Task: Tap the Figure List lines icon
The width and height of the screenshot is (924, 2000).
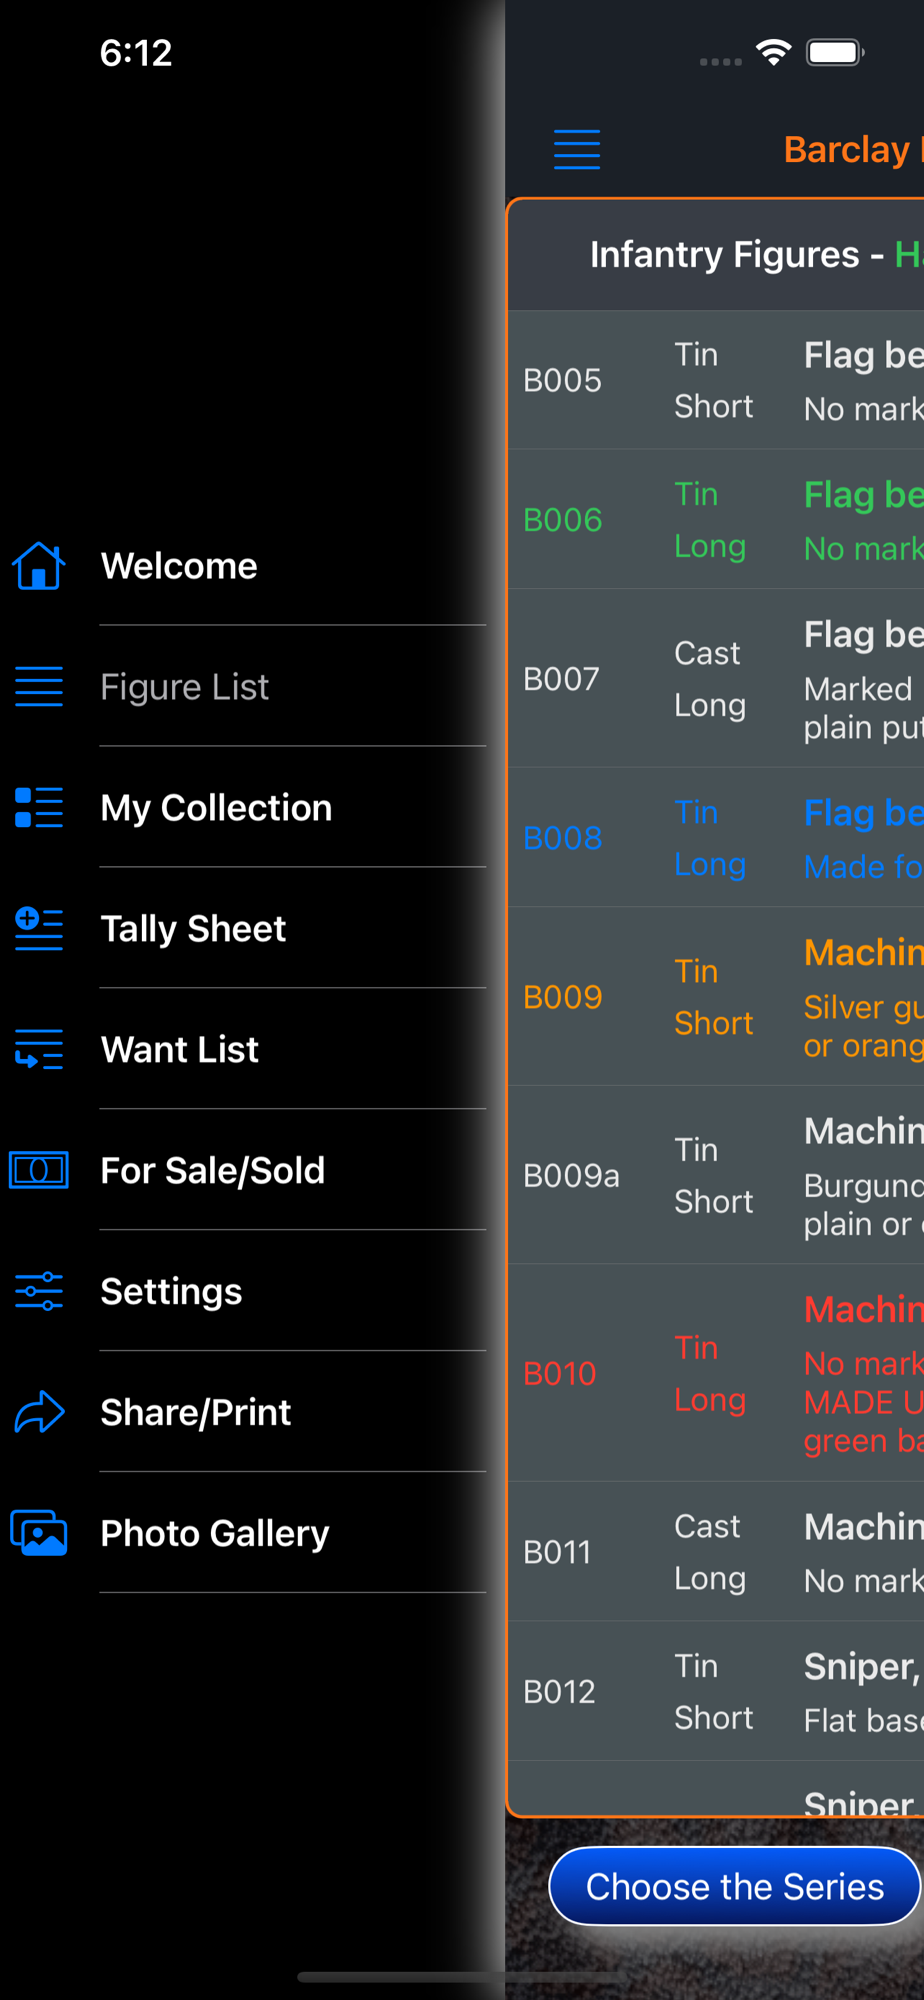Action: click(x=39, y=687)
